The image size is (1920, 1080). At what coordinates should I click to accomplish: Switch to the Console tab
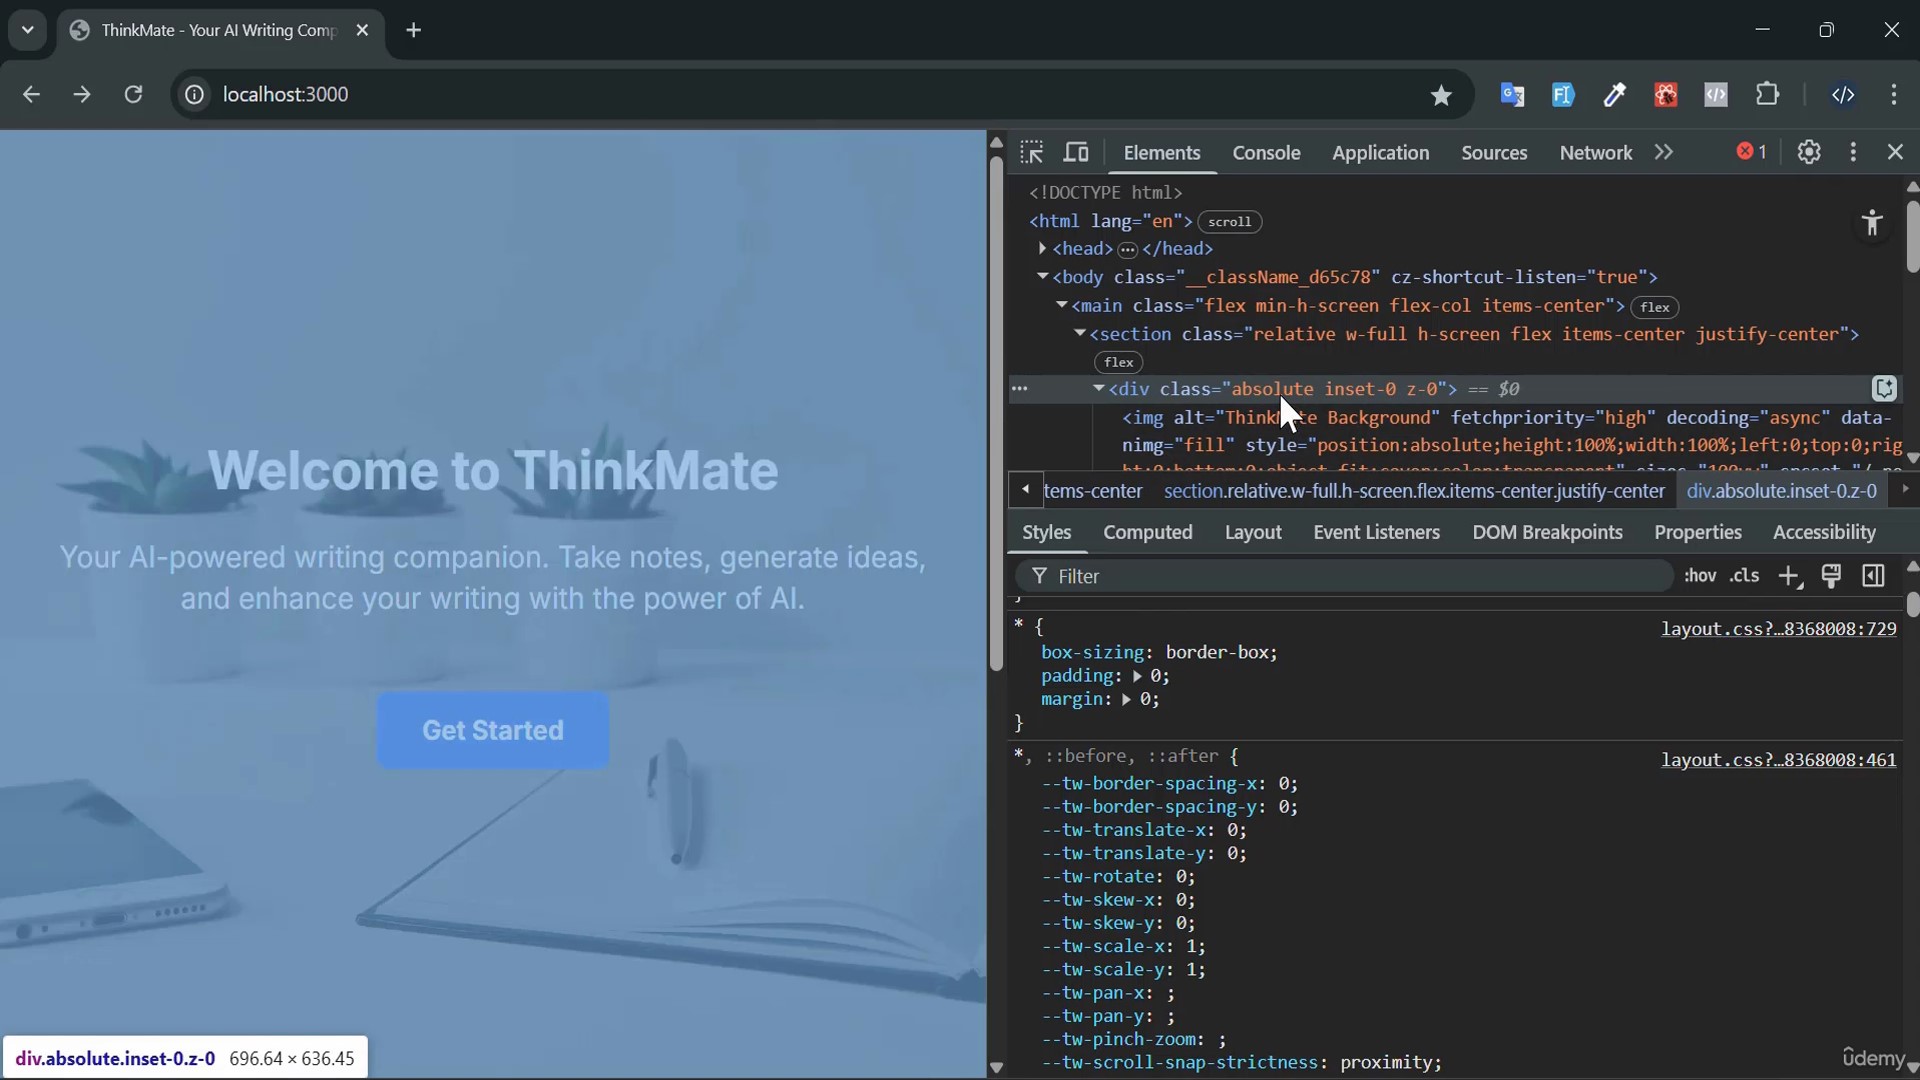coord(1266,153)
